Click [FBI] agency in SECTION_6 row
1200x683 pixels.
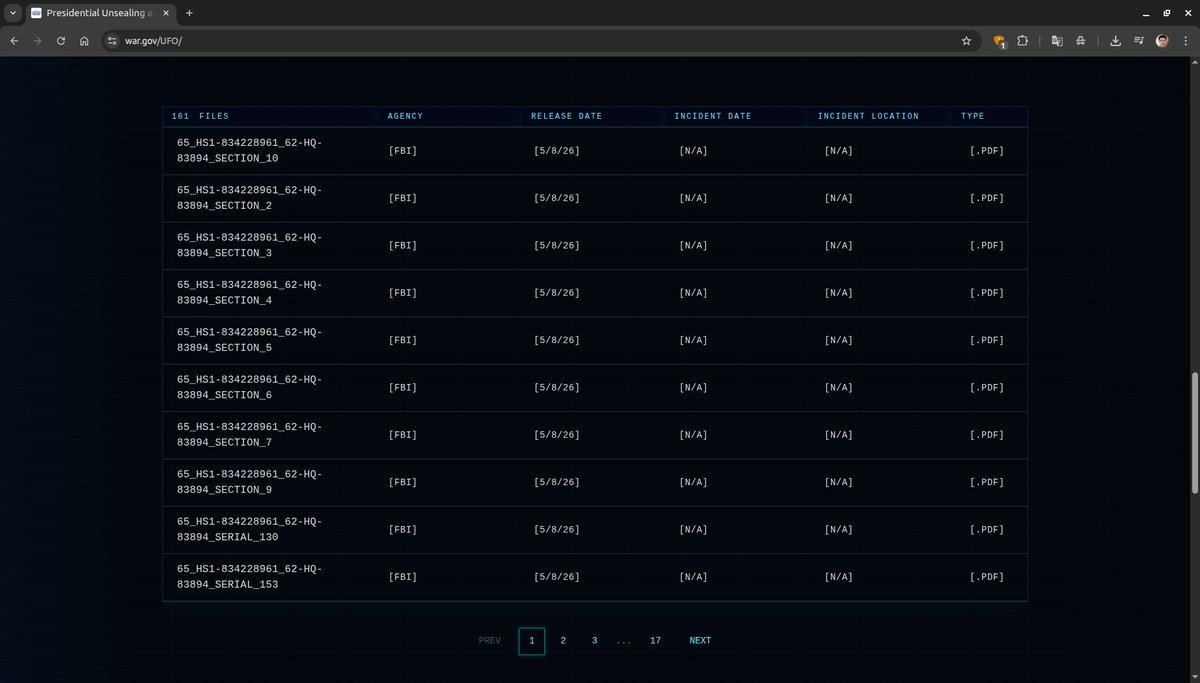pyautogui.click(x=403, y=388)
